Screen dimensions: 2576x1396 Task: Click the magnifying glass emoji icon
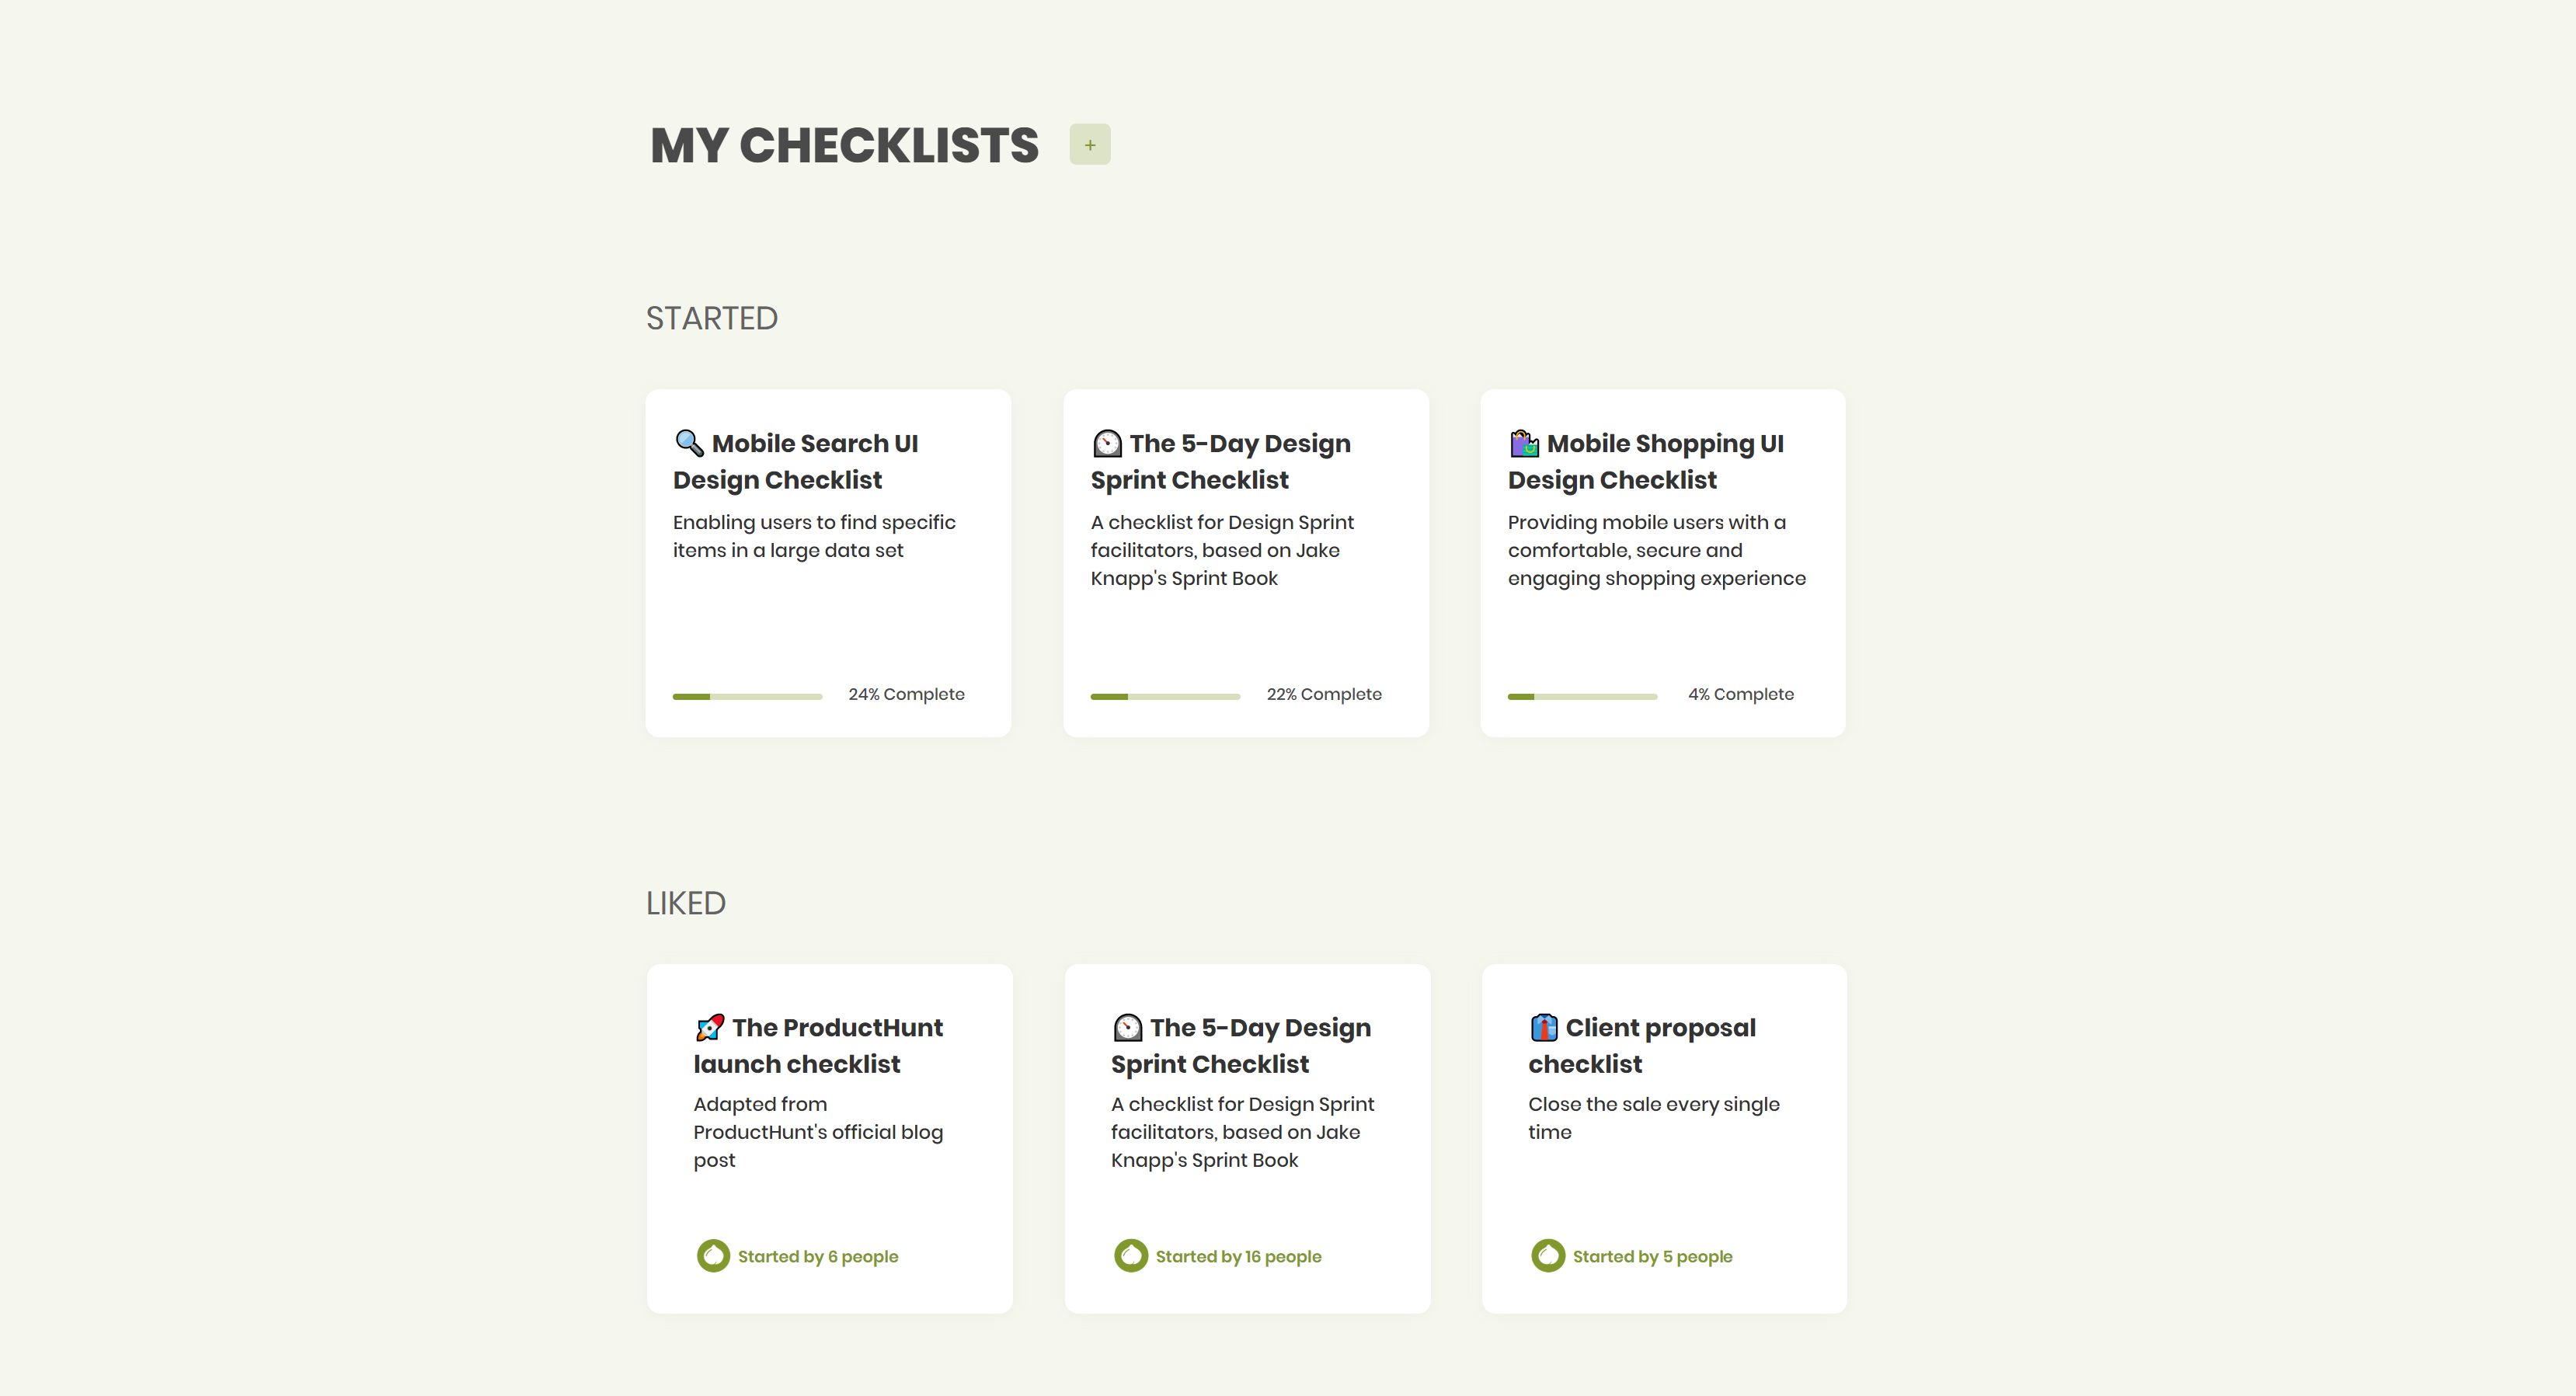coord(689,442)
